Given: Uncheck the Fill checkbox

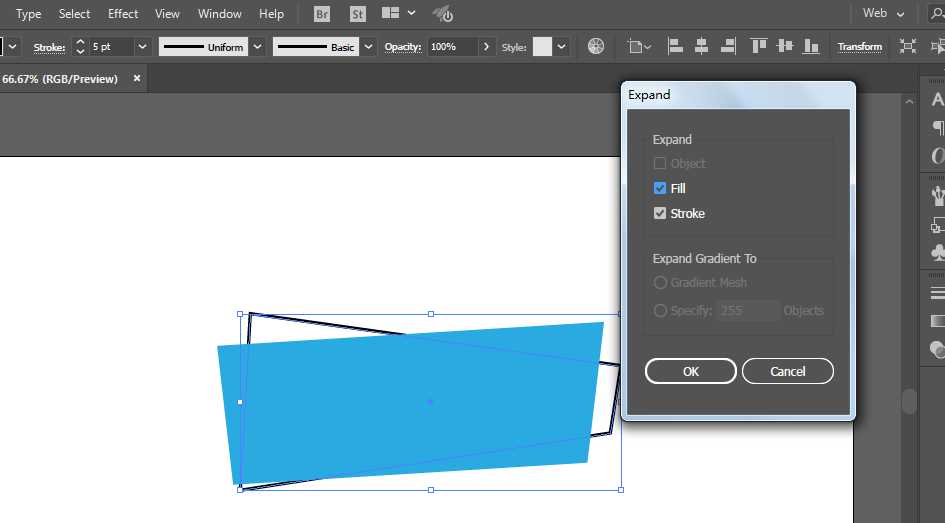Looking at the screenshot, I should pos(660,188).
